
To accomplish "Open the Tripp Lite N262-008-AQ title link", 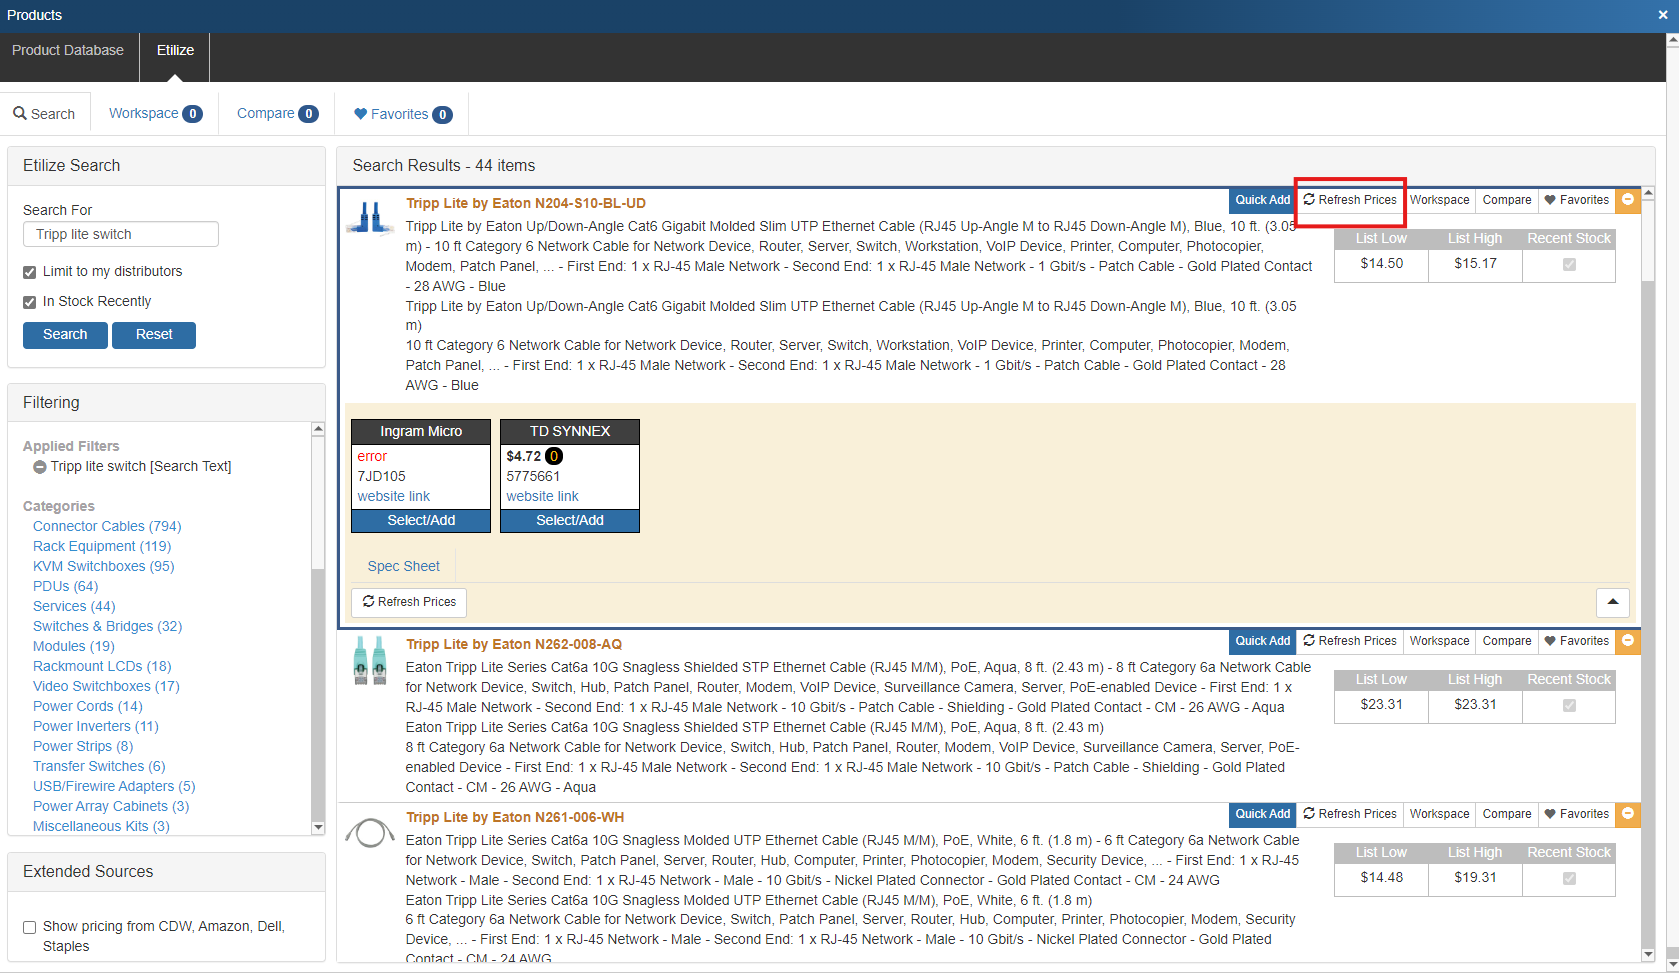I will click(514, 645).
